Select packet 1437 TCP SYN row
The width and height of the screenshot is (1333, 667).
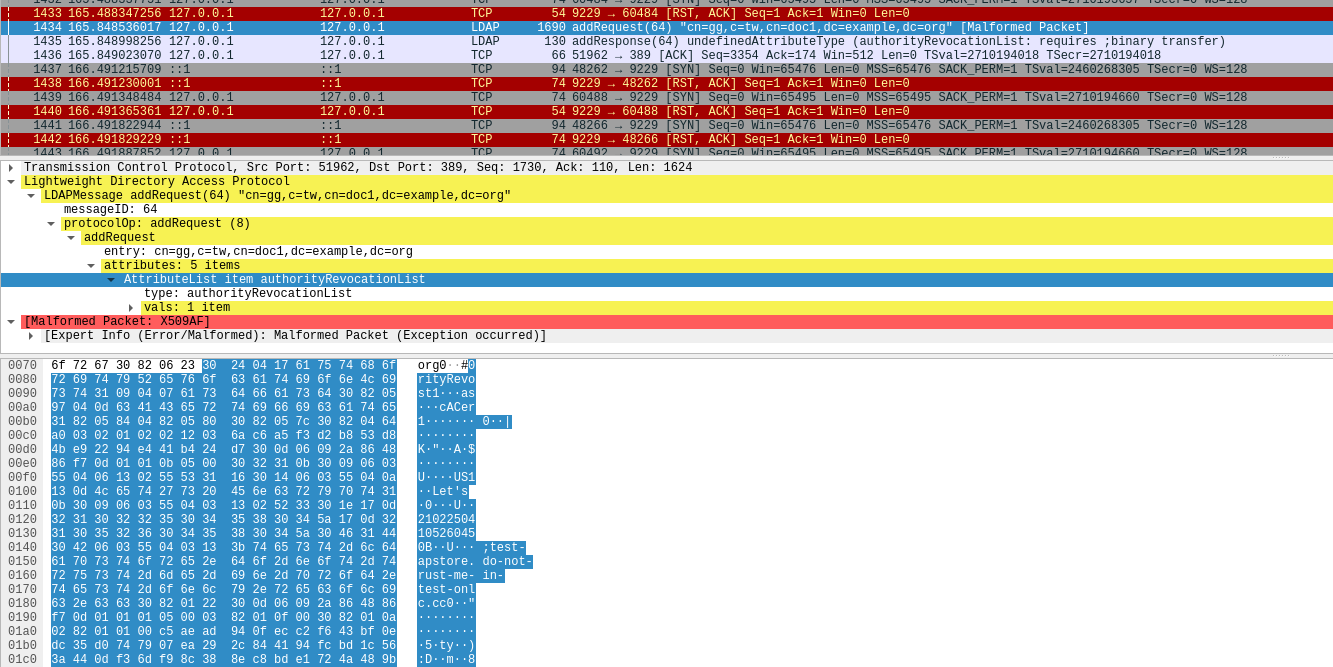[x=600, y=70]
